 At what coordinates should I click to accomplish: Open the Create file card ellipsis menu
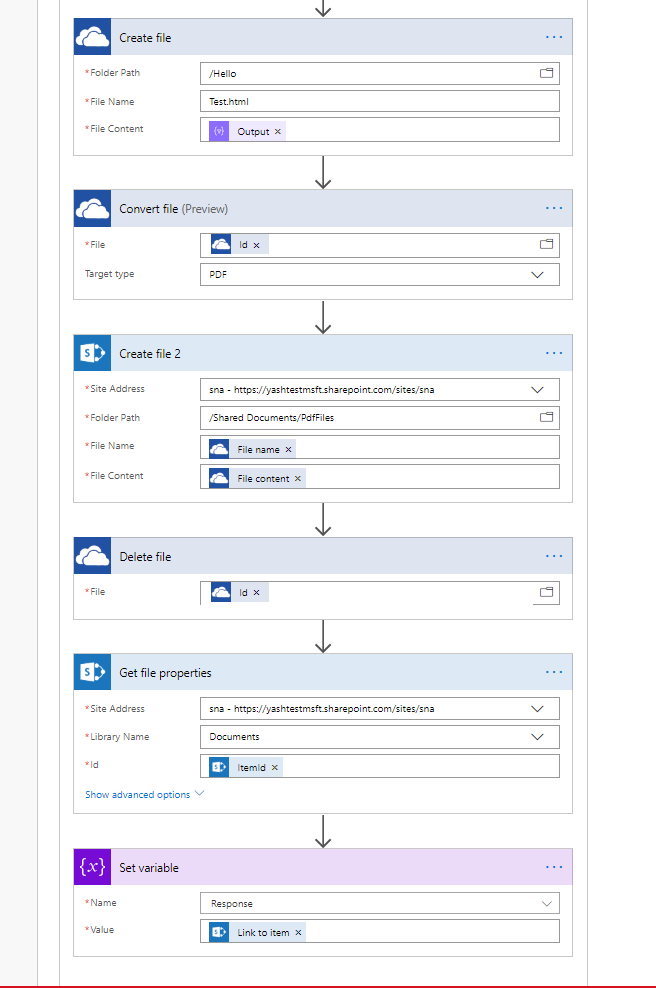click(x=554, y=37)
